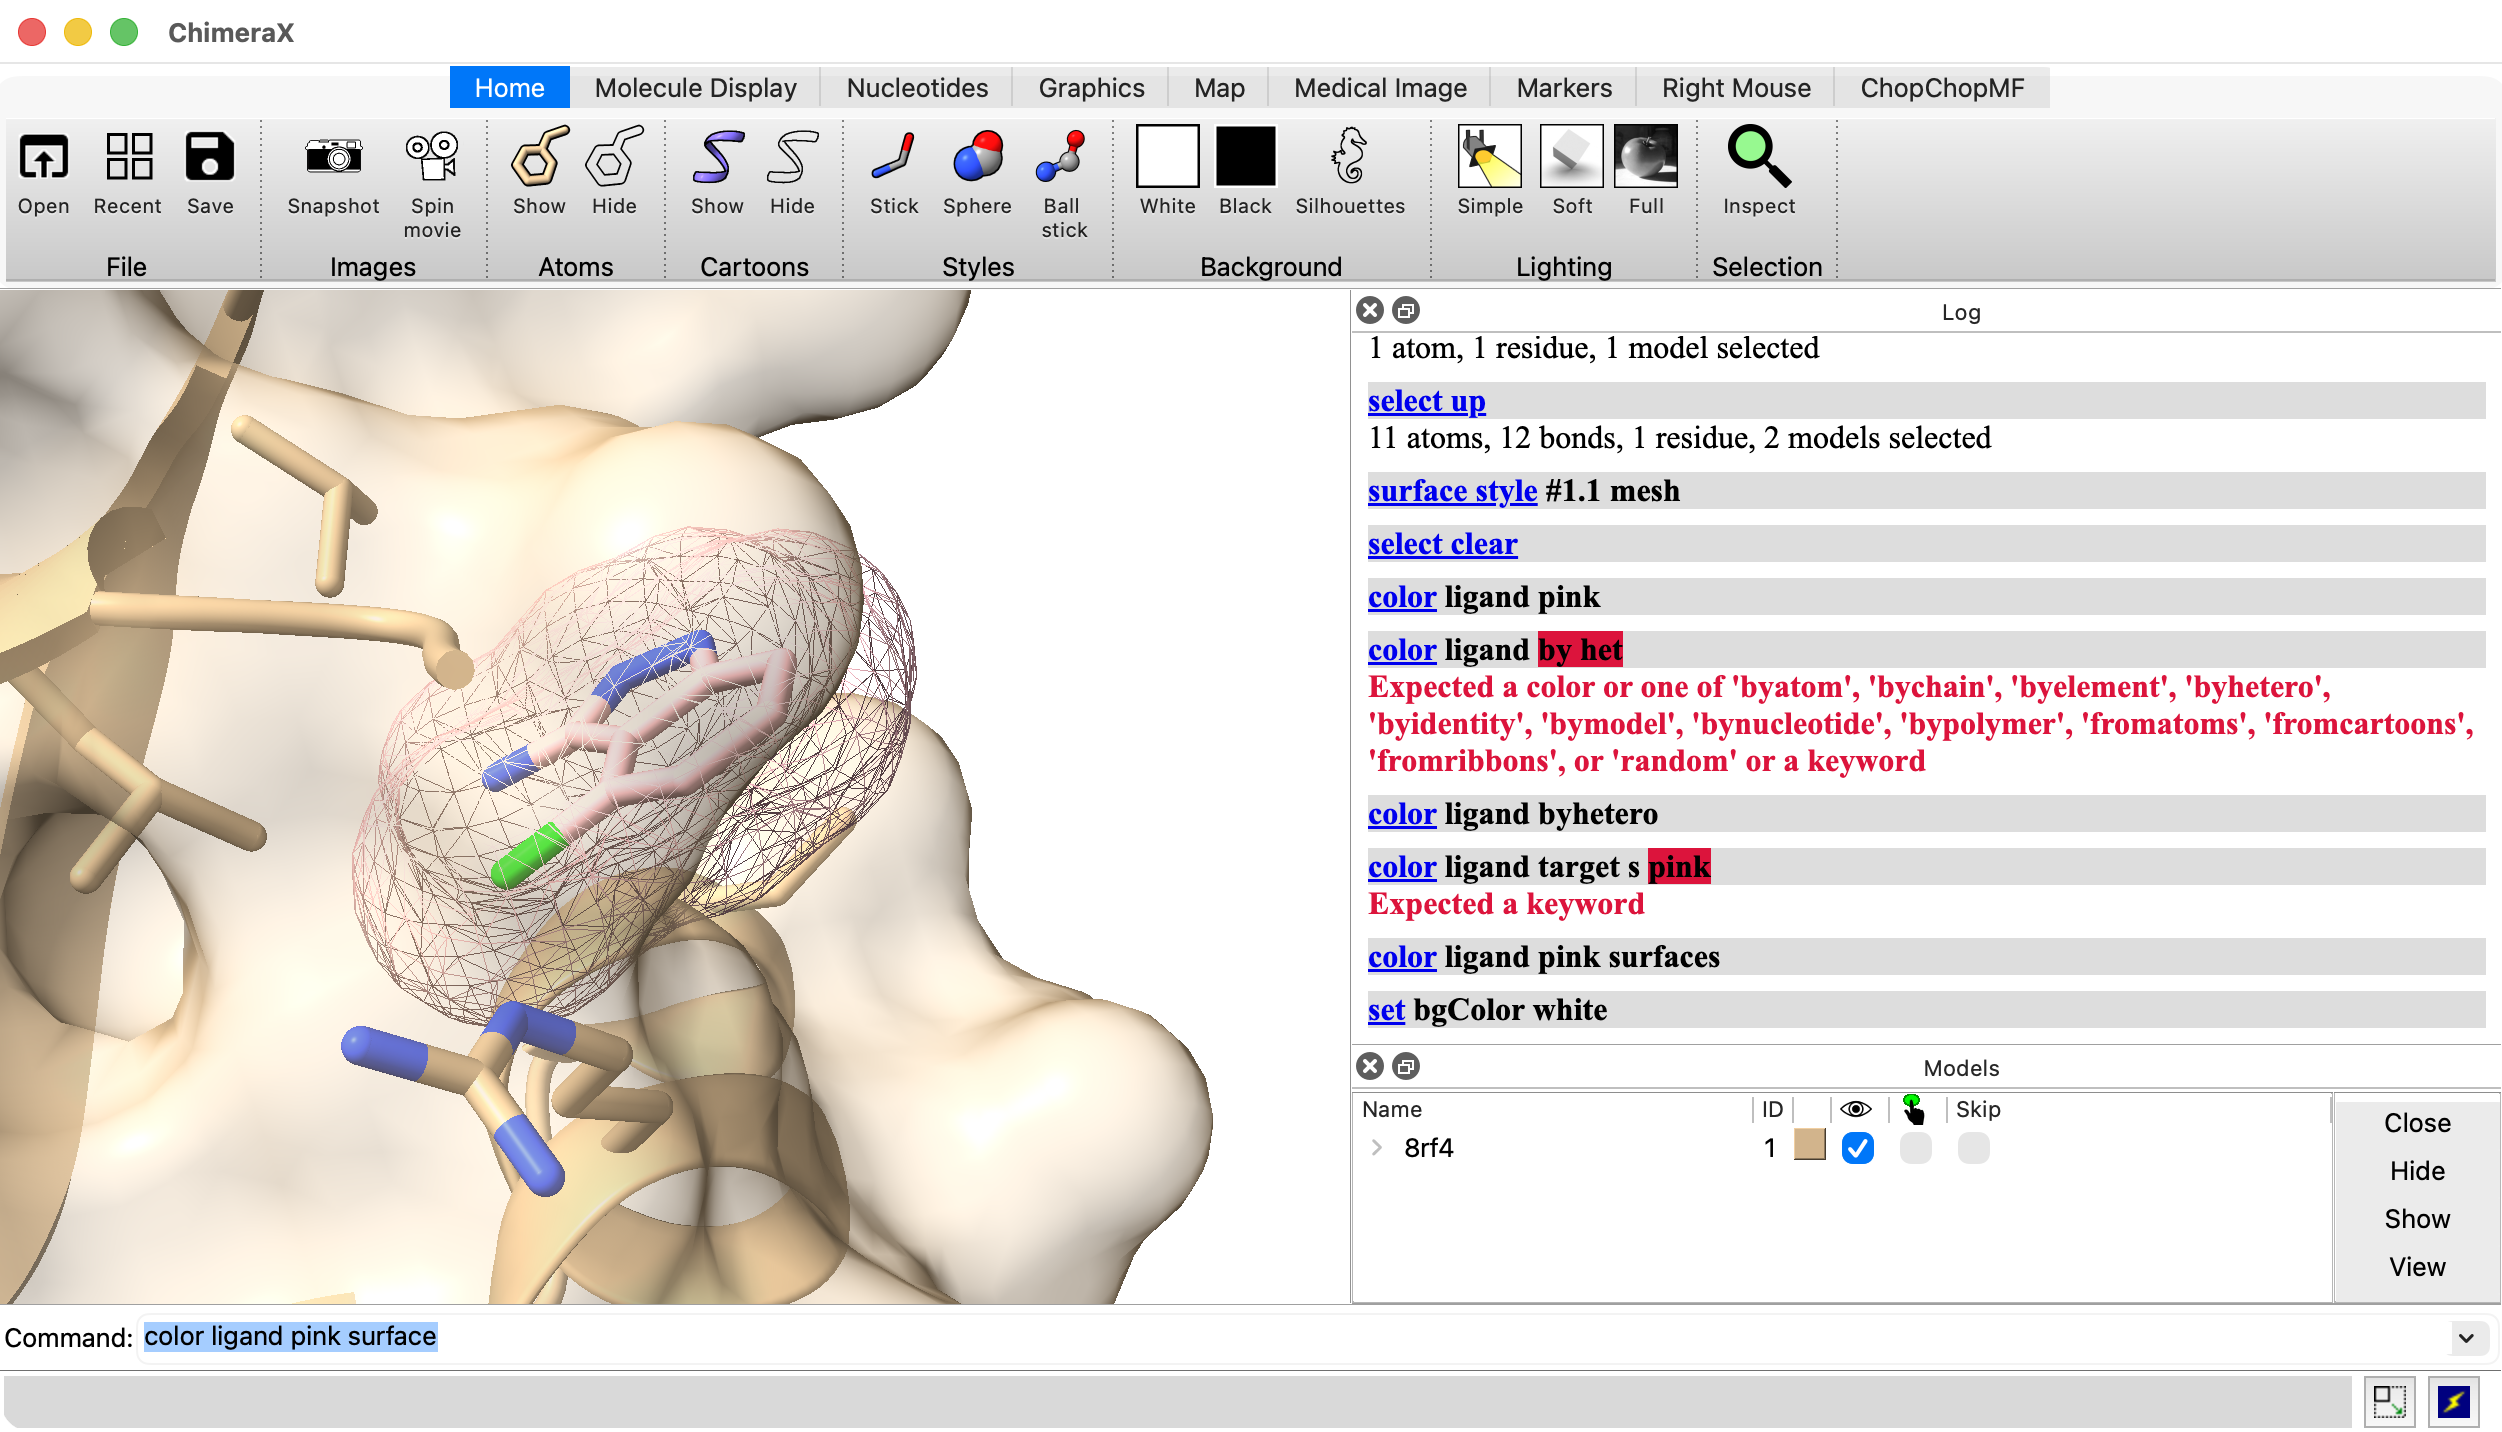Click 'surface style' link in Log
The width and height of the screenshot is (2502, 1432).
1452,491
